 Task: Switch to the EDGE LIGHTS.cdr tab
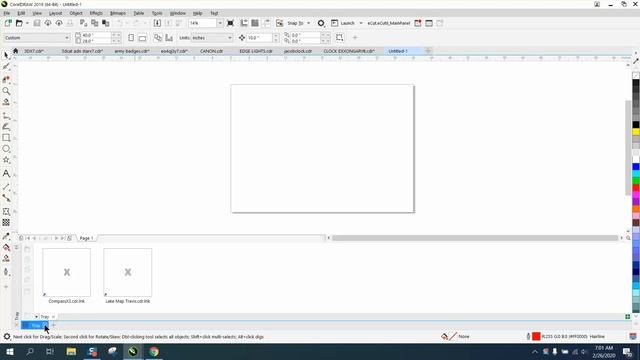[x=256, y=51]
